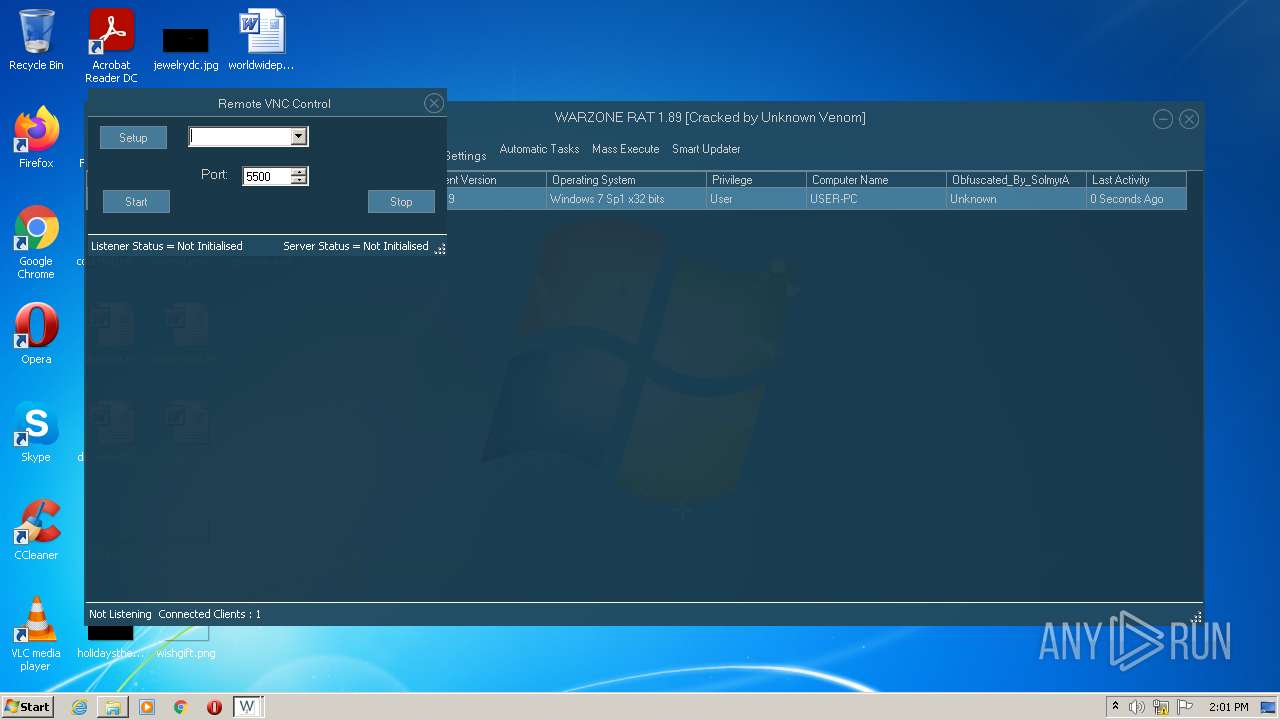Open the Smart Updater menu
Viewport: 1280px width, 720px height.
pos(706,149)
